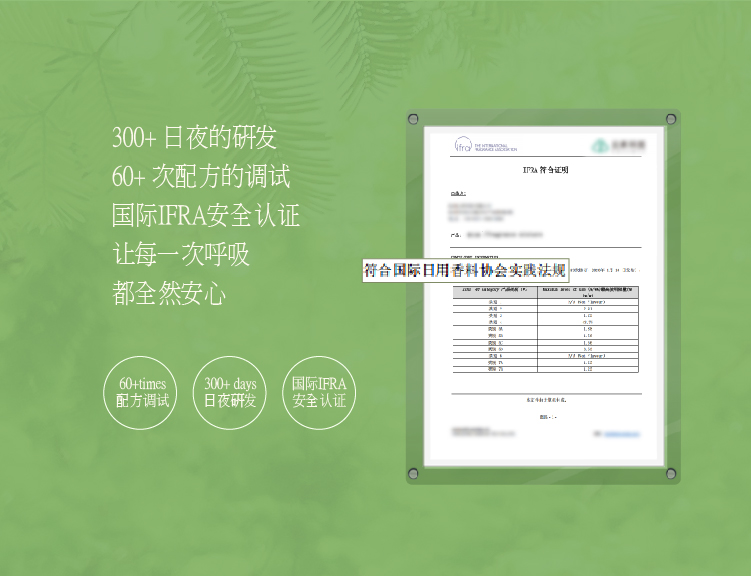Click the '都全然安心' text line

pos(169,293)
